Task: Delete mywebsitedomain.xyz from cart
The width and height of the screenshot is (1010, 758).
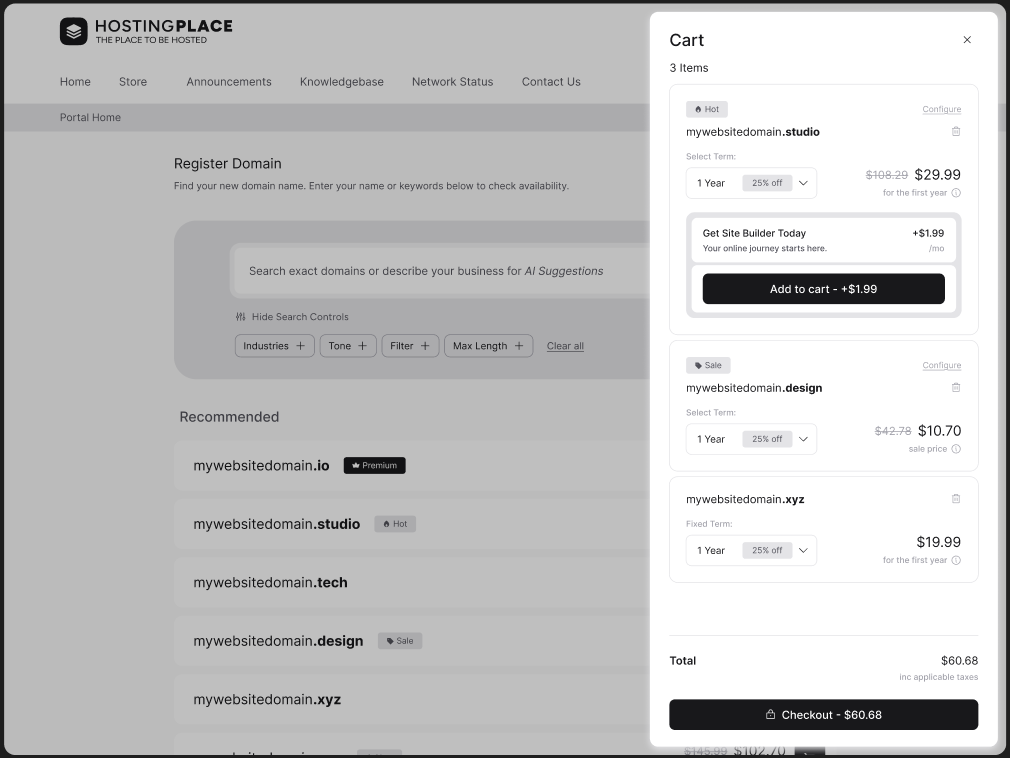Action: point(956,498)
